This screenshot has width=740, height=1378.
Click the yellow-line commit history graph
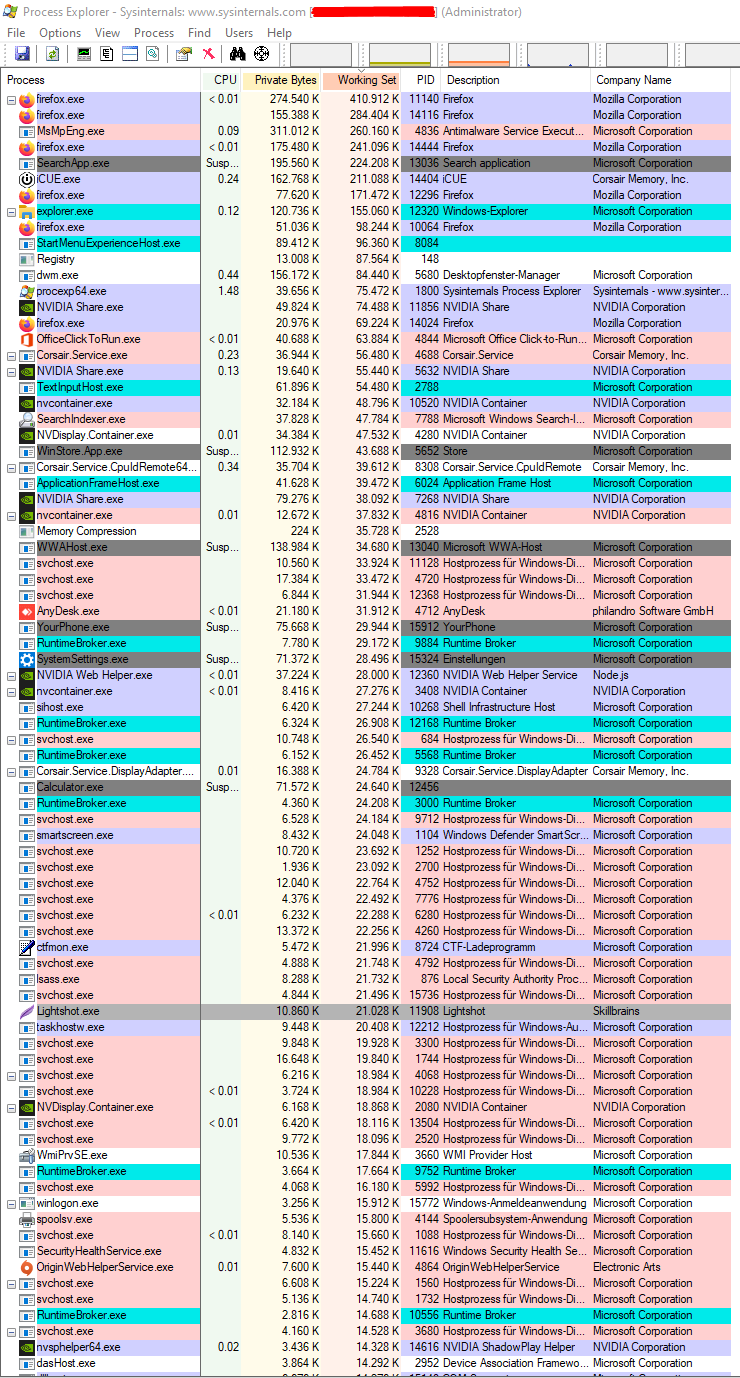coord(400,55)
